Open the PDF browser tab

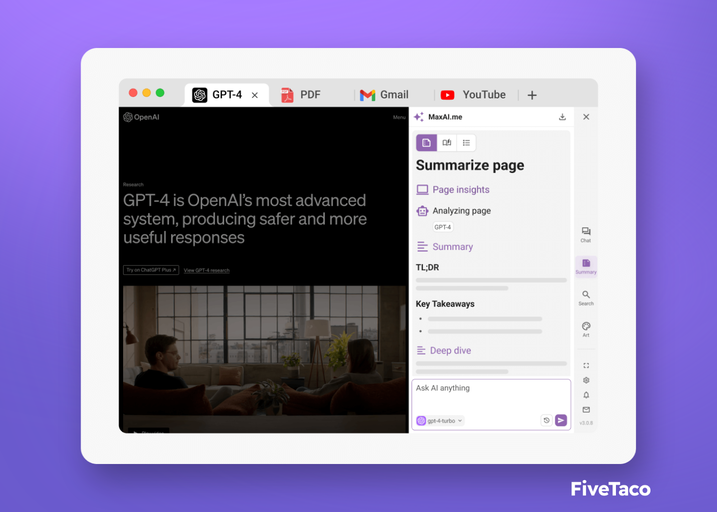[300, 95]
